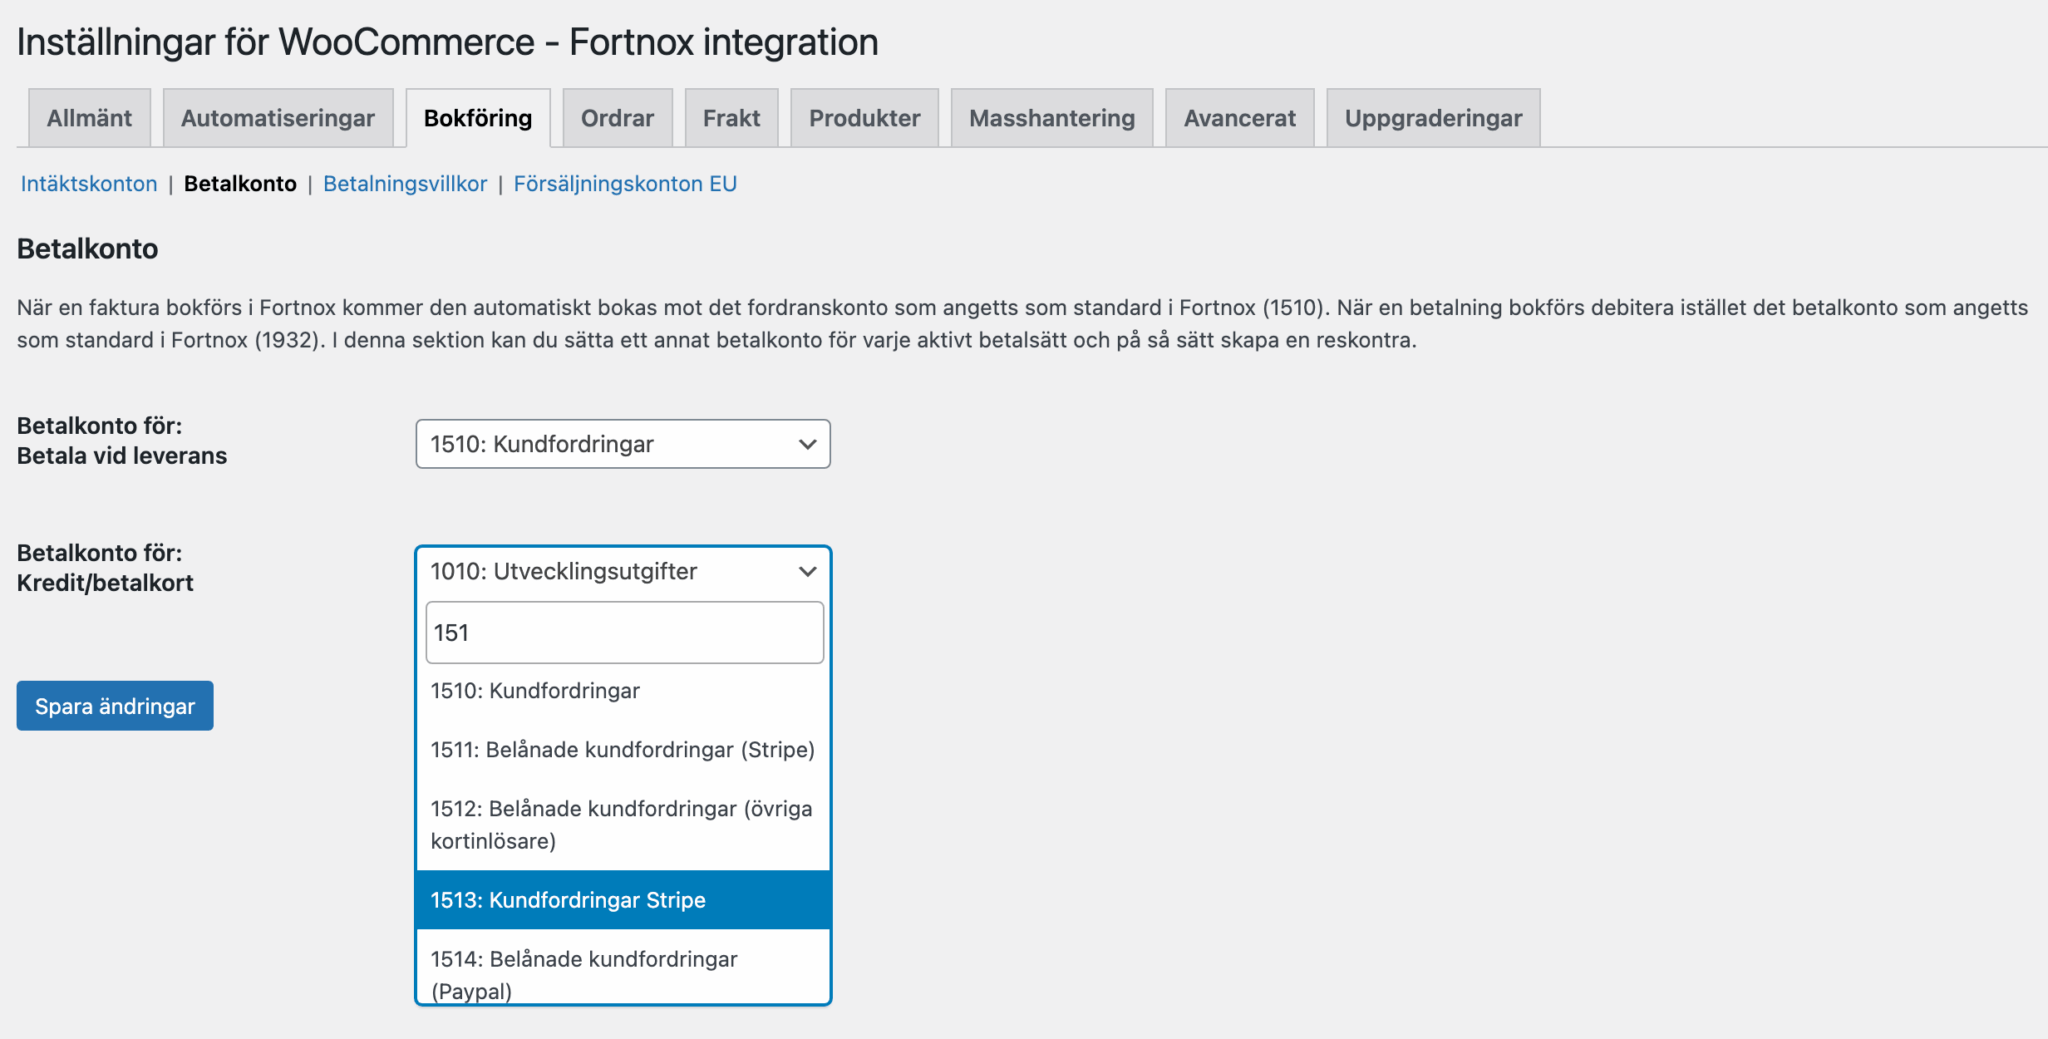The image size is (2048, 1039).
Task: Open the Betalningsvillkor settings link
Action: click(x=404, y=183)
